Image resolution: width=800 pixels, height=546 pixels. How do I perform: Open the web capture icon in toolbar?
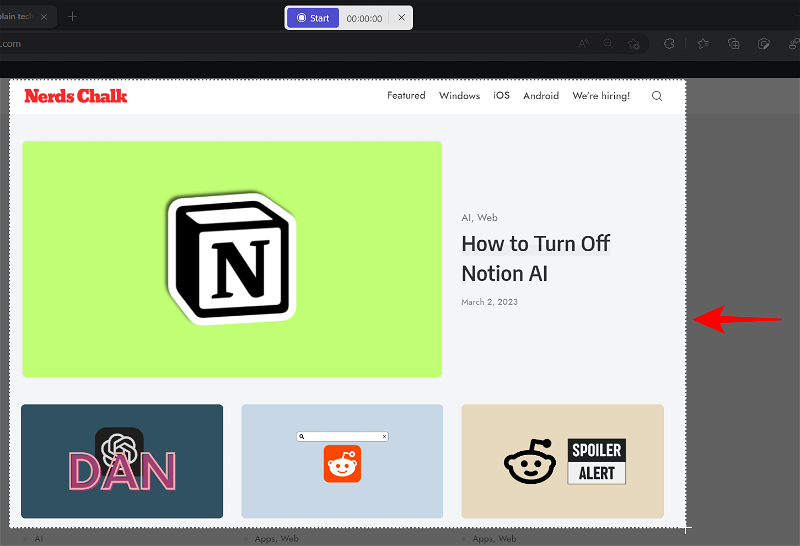(x=763, y=44)
